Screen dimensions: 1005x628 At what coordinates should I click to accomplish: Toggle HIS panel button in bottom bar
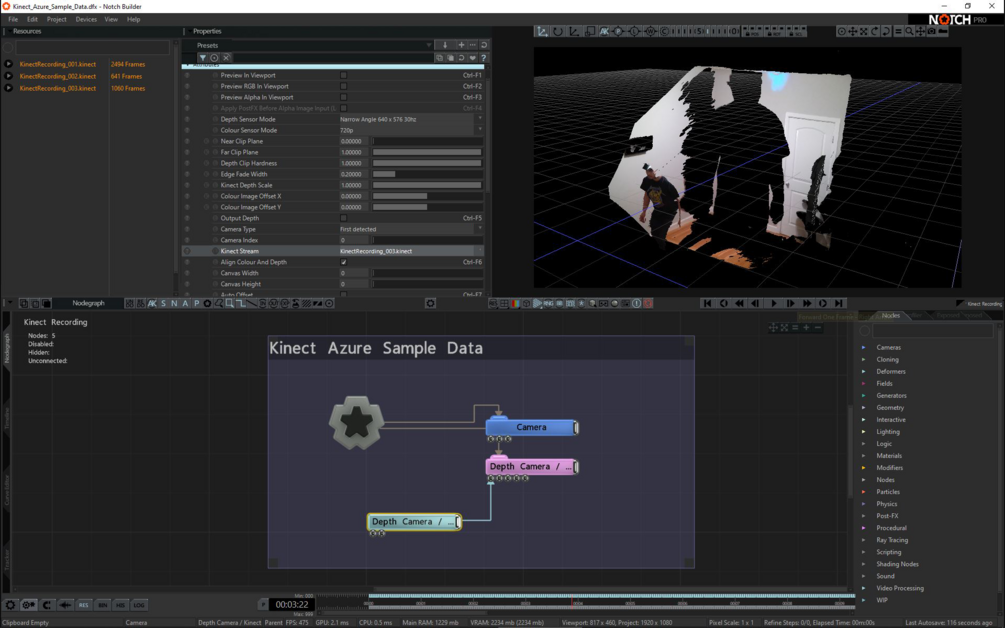120,604
